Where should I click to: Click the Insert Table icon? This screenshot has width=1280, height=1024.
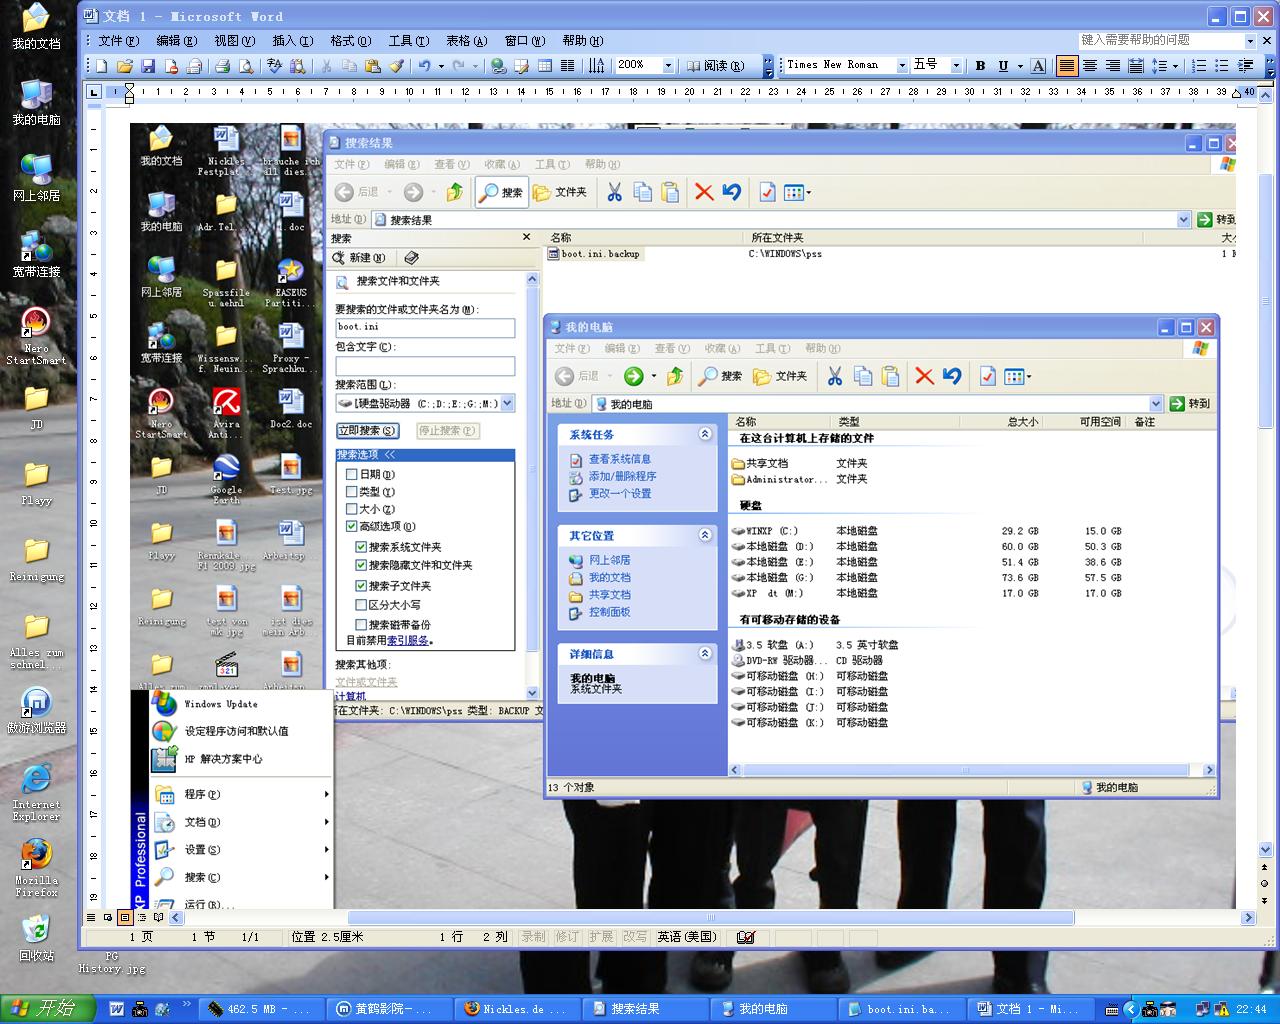(545, 66)
